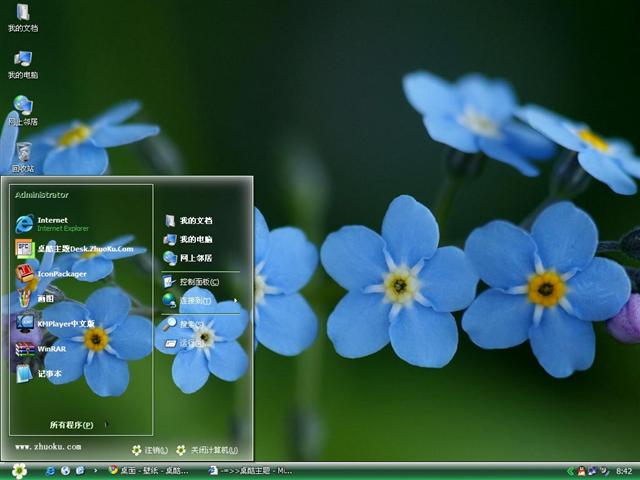Open the 我的文档 desktop icon
The height and width of the screenshot is (480, 640).
(x=23, y=18)
